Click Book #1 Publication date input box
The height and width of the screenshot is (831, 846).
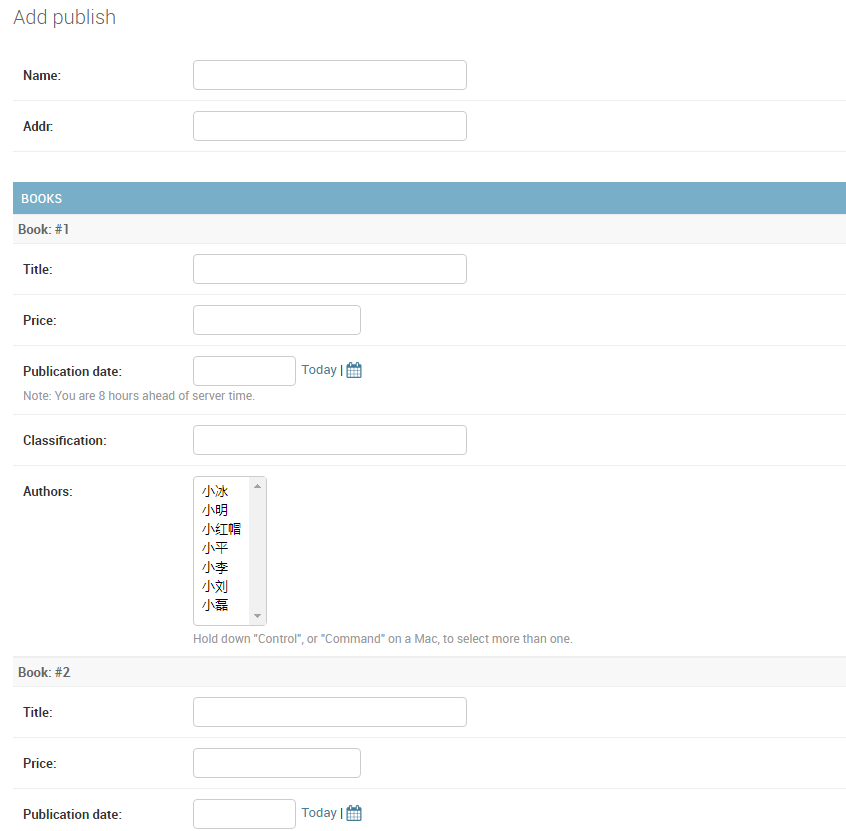[x=244, y=371]
